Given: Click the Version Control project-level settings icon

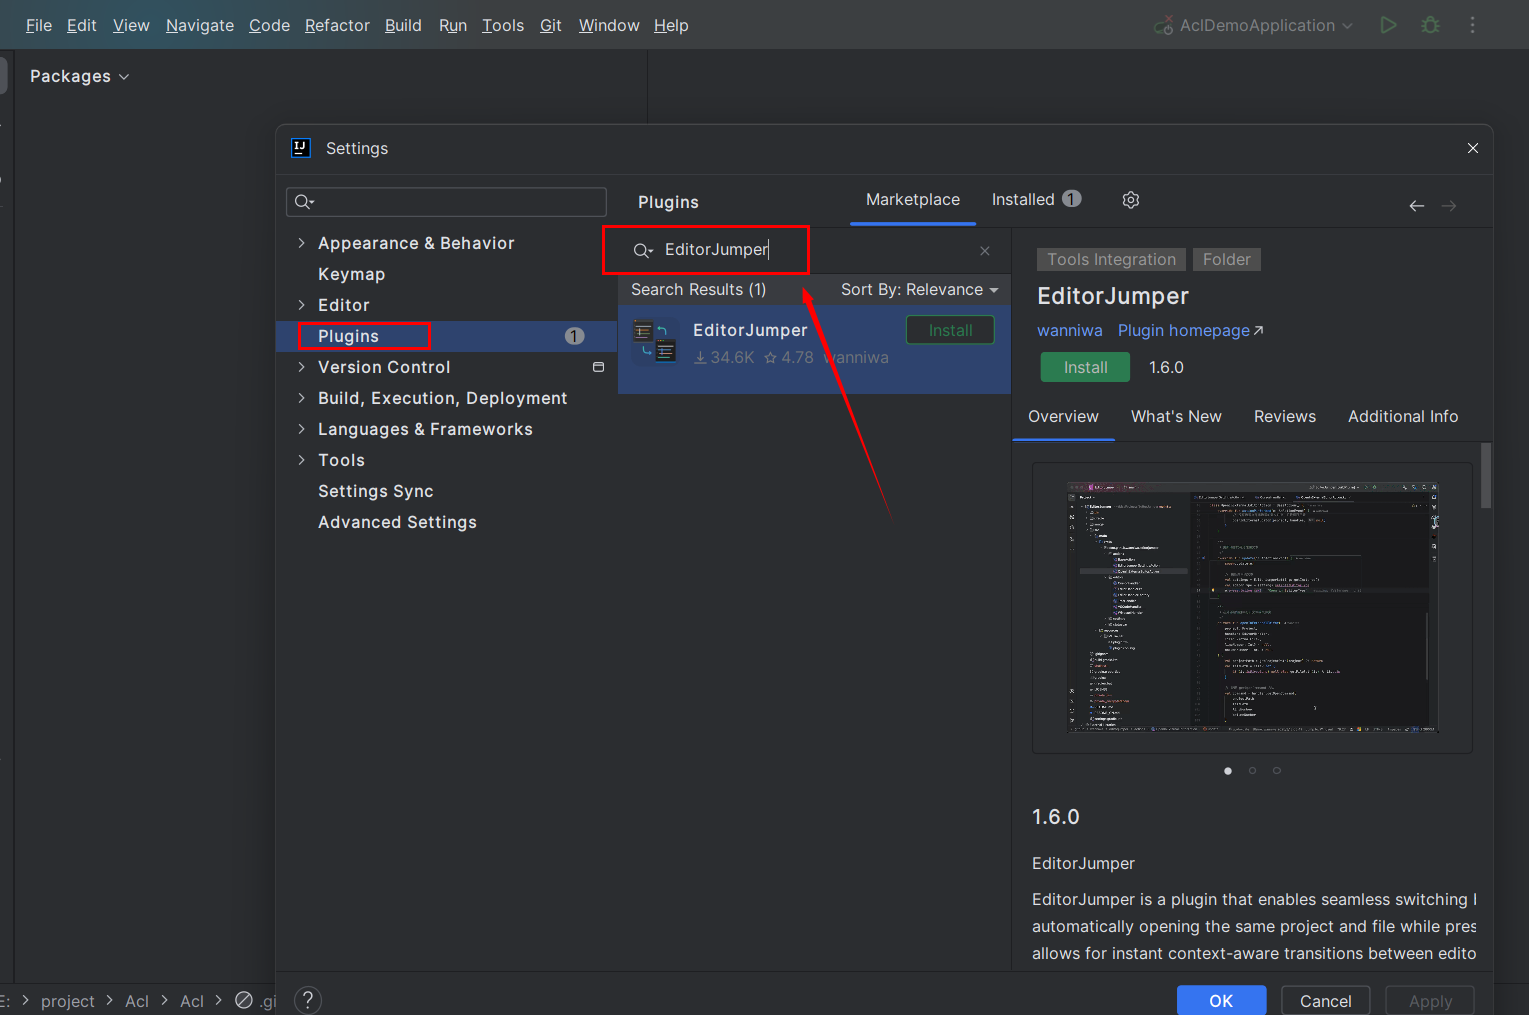Looking at the screenshot, I should click(x=598, y=367).
